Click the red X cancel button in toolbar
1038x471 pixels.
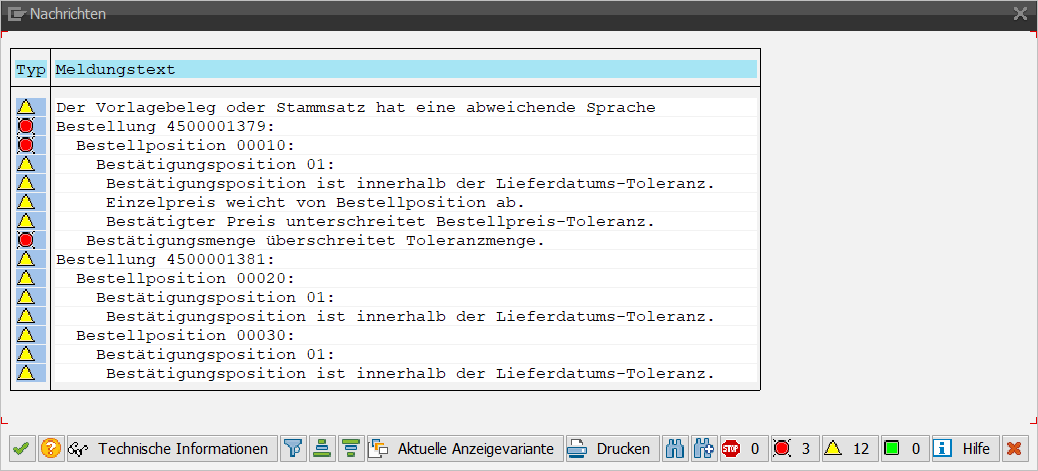pos(1013,449)
